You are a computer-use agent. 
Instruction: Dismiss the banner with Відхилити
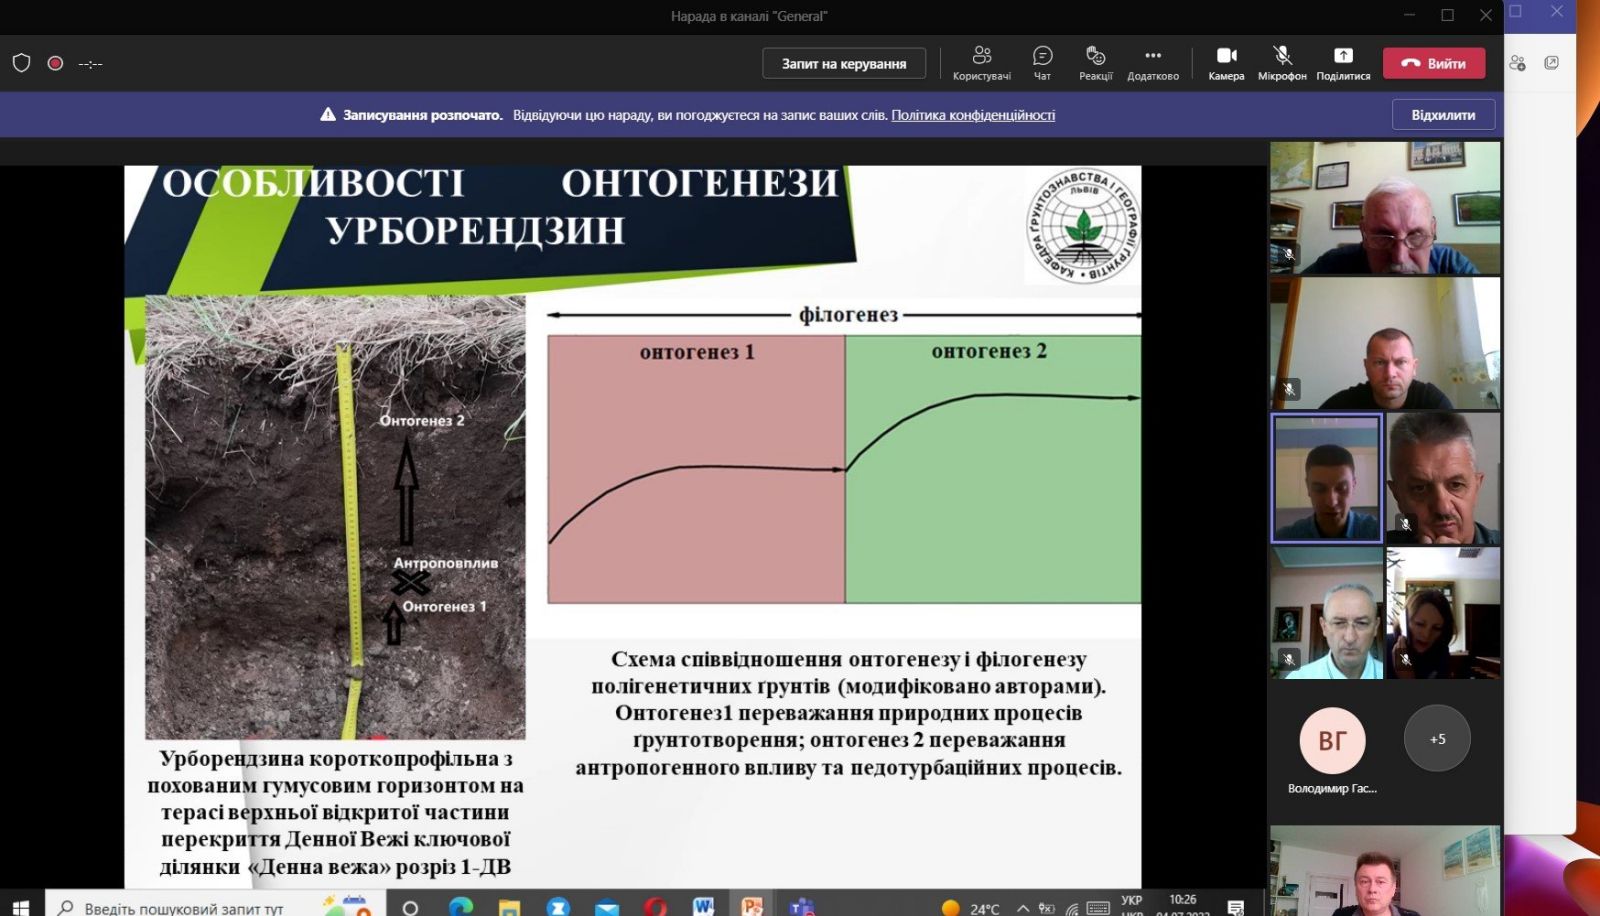[1443, 115]
